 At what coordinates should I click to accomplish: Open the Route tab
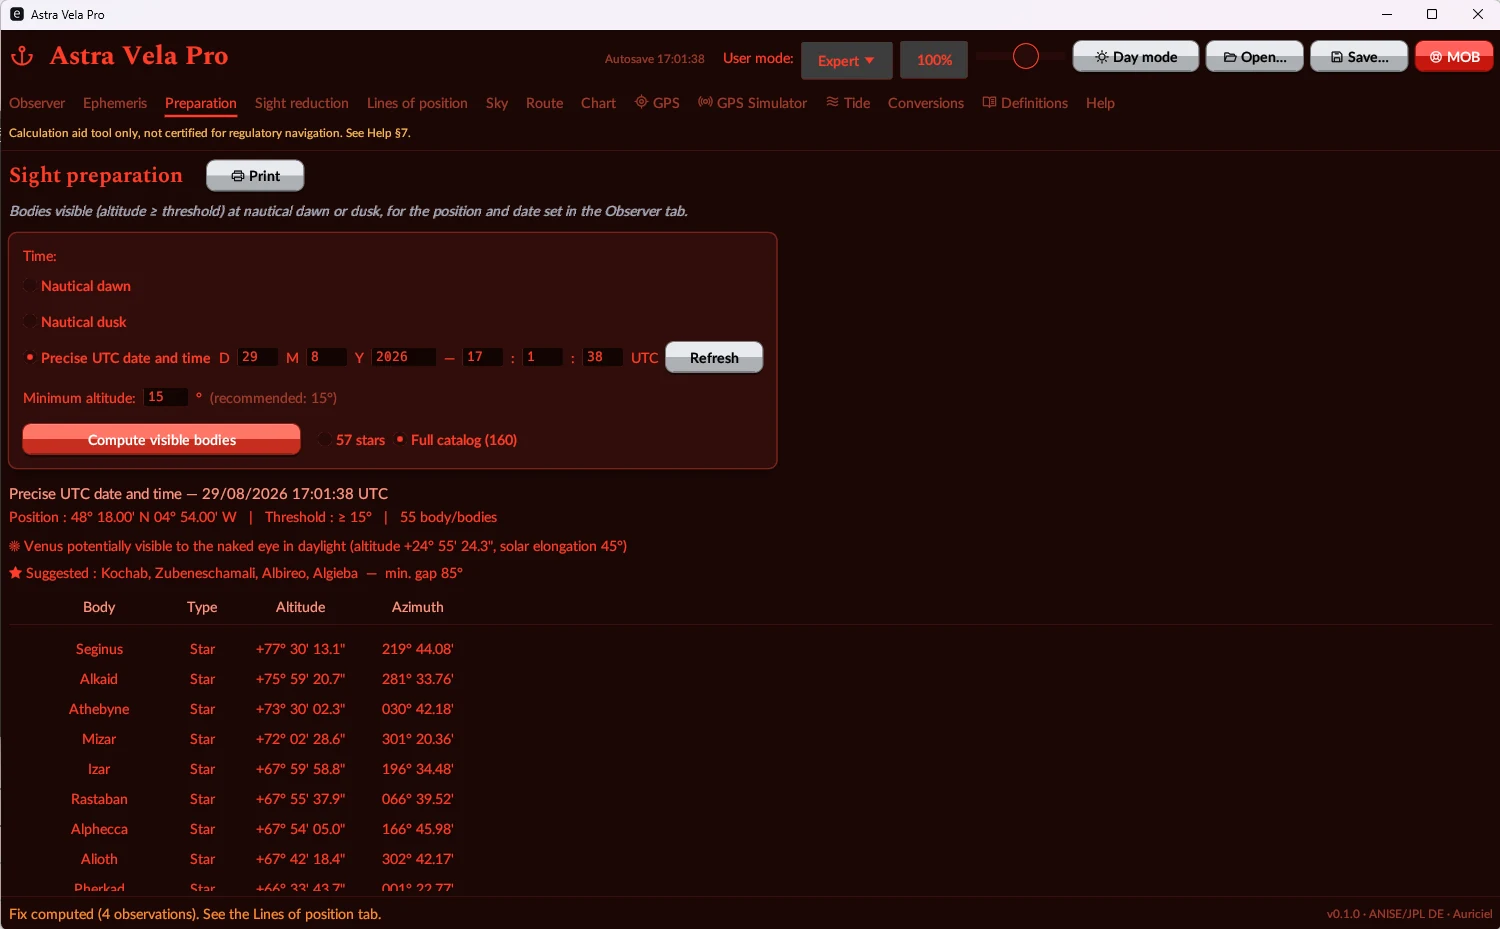(545, 103)
